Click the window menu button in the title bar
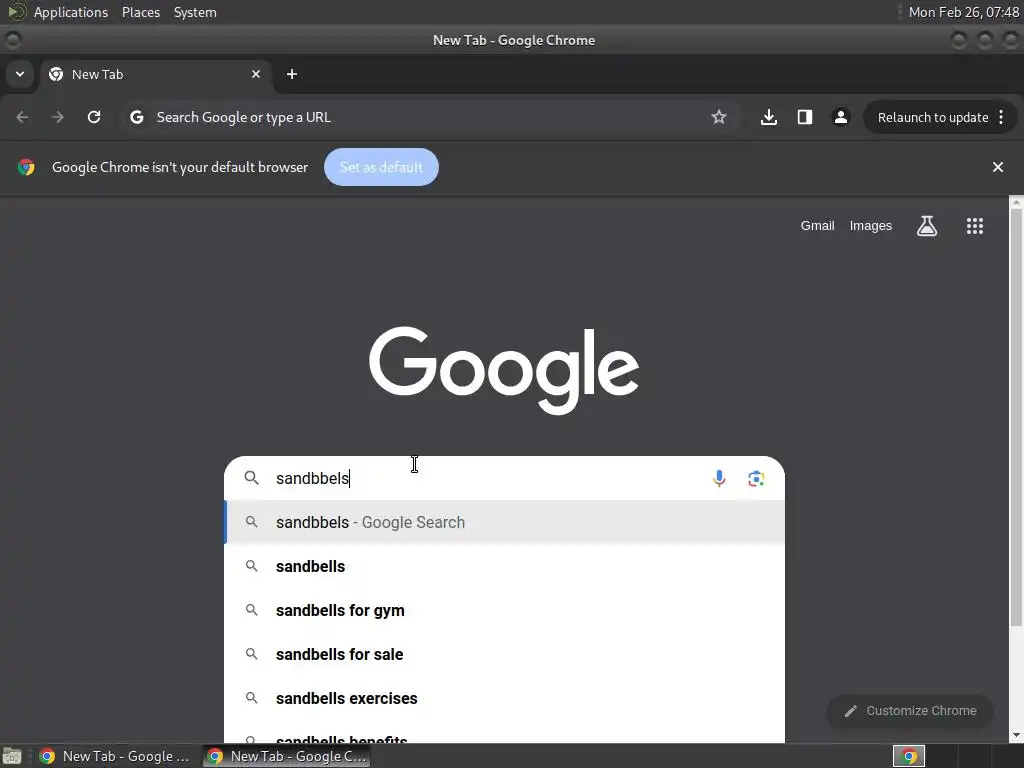This screenshot has height=768, width=1024. click(13, 40)
